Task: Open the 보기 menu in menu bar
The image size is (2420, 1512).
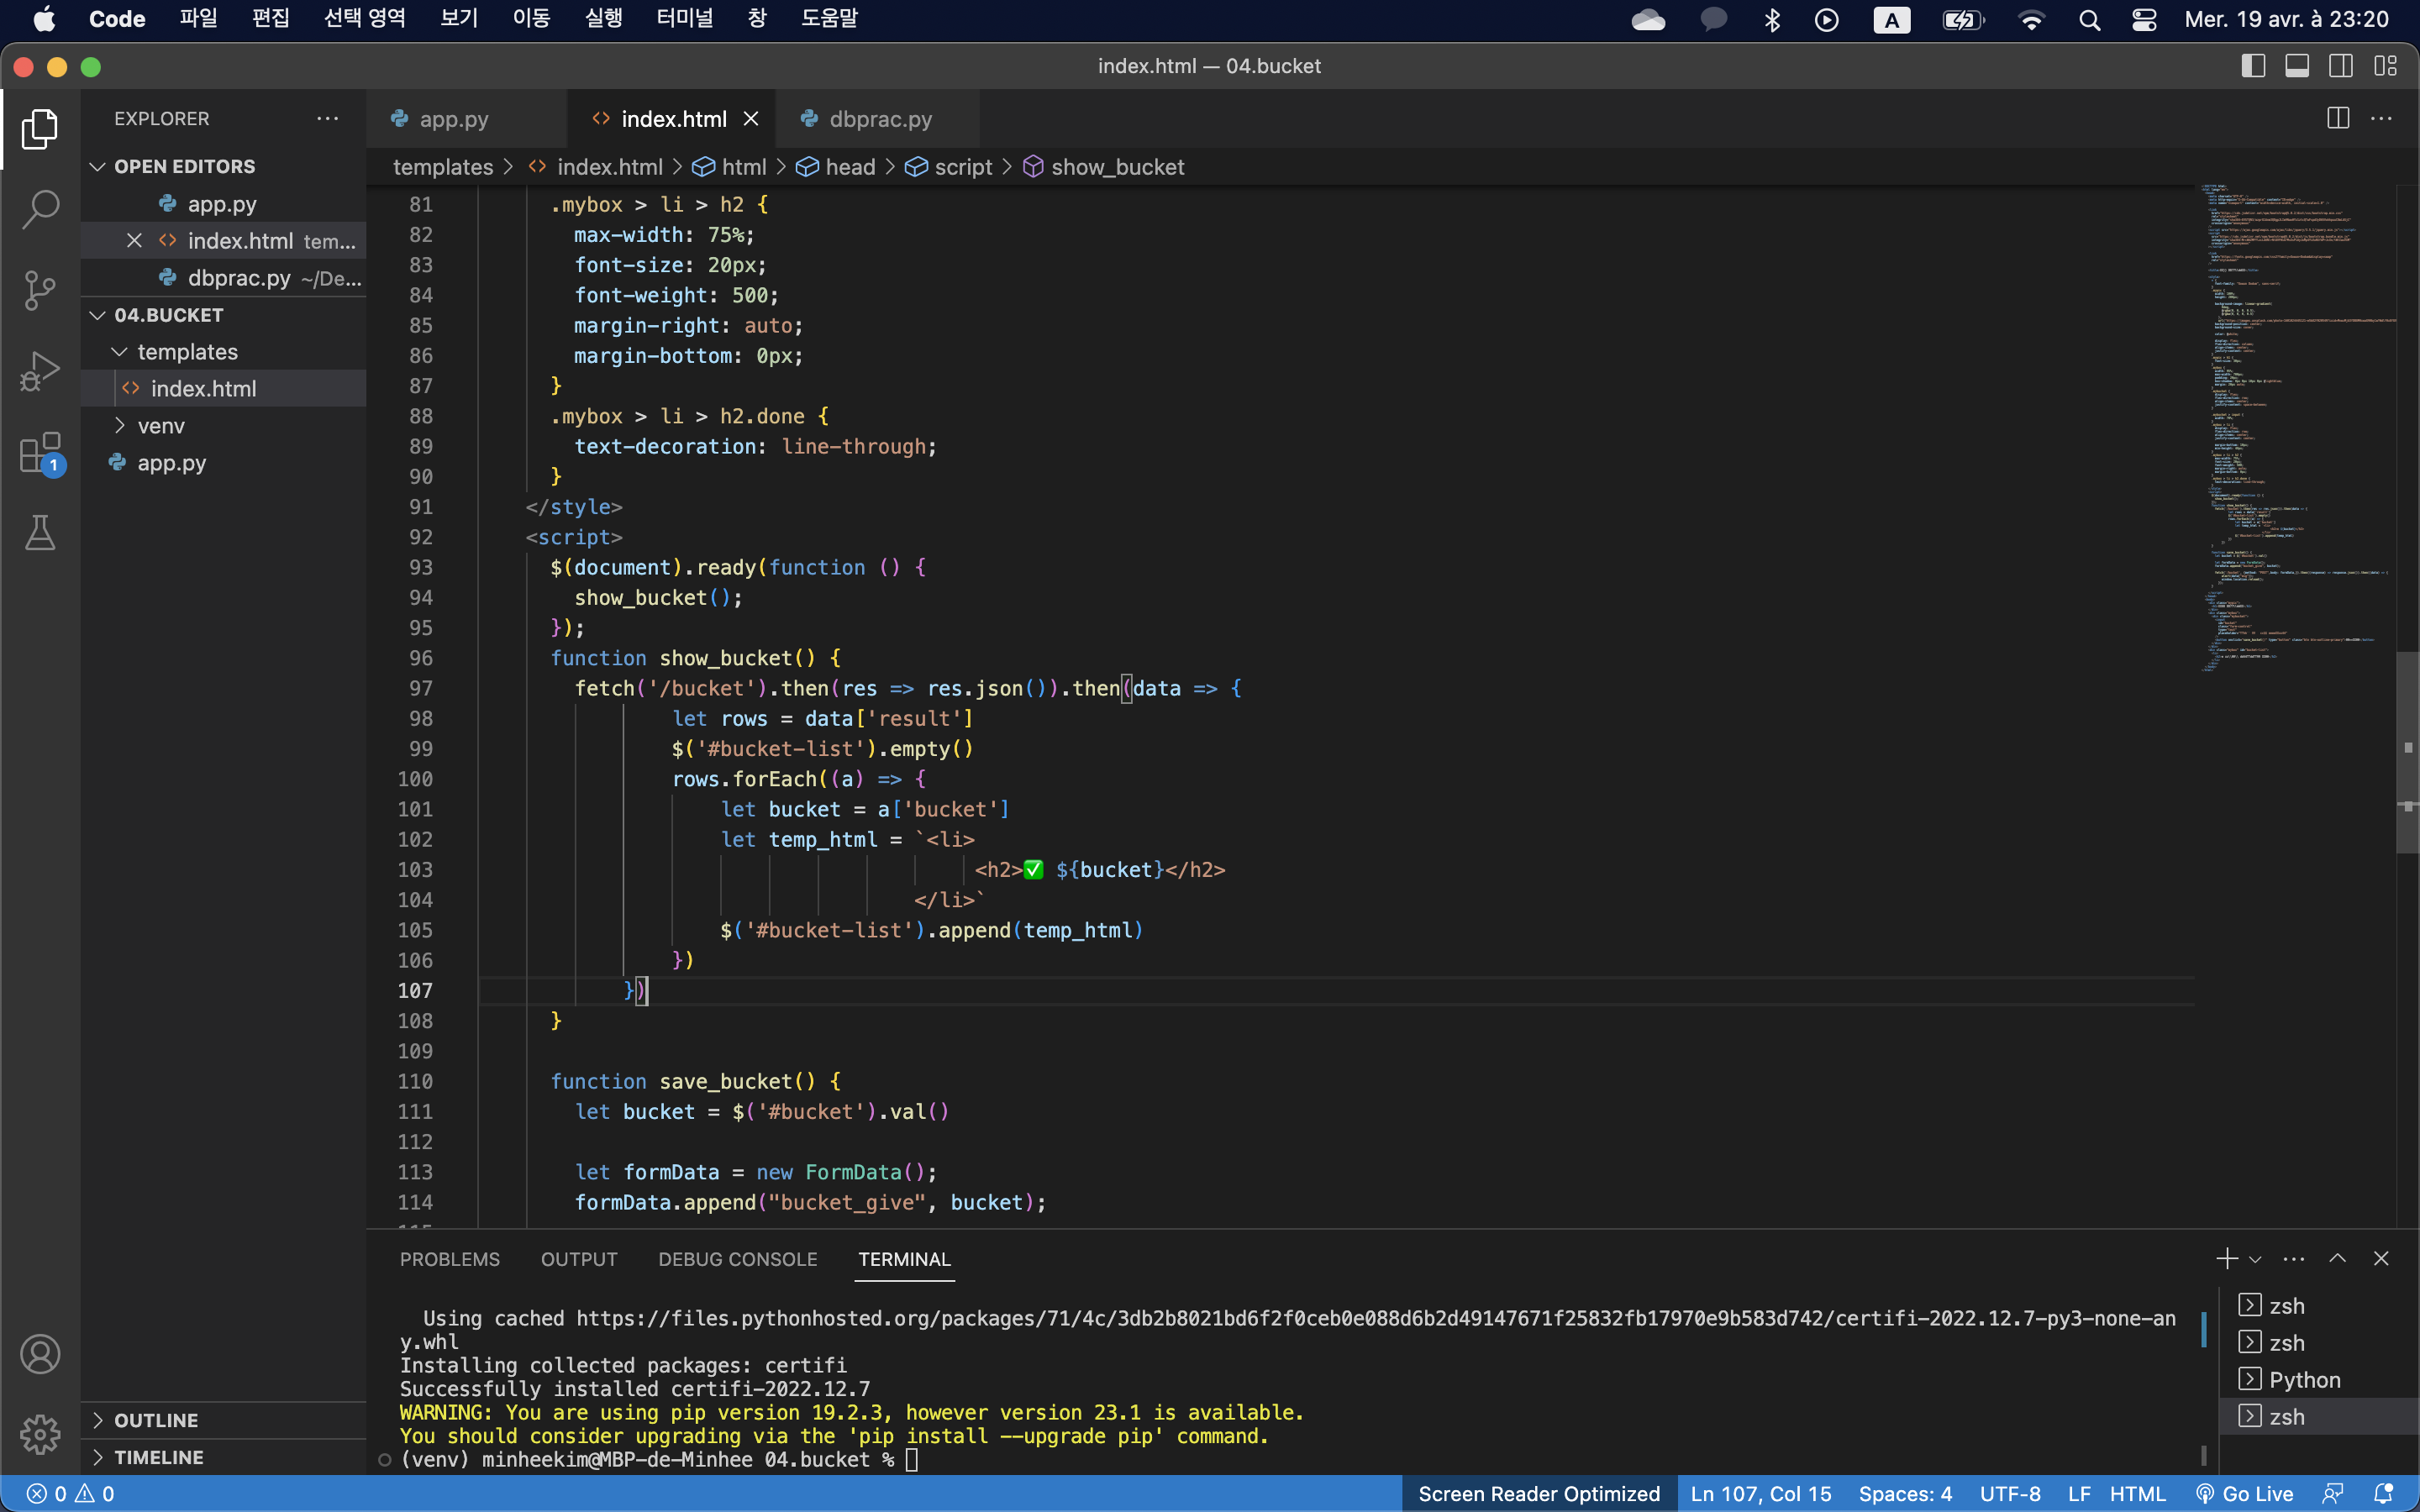Action: 459,19
